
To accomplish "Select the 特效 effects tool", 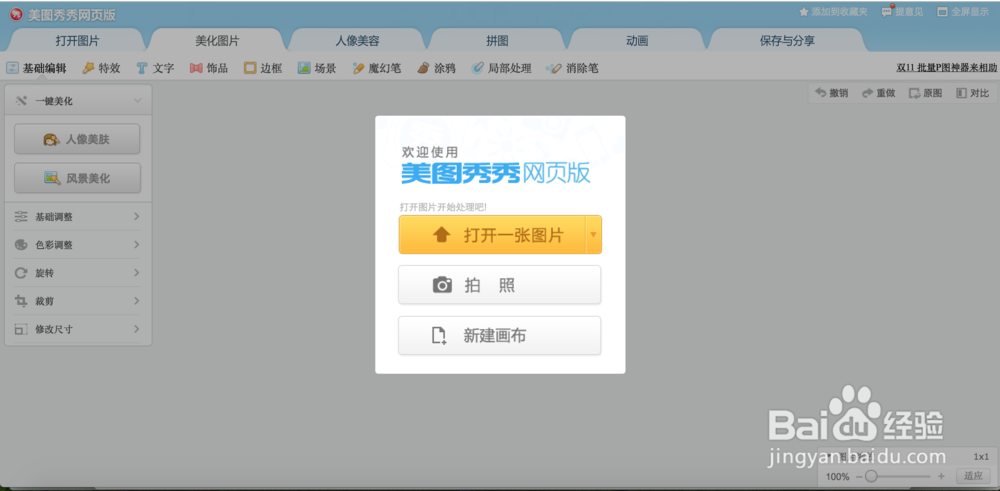I will pos(101,68).
